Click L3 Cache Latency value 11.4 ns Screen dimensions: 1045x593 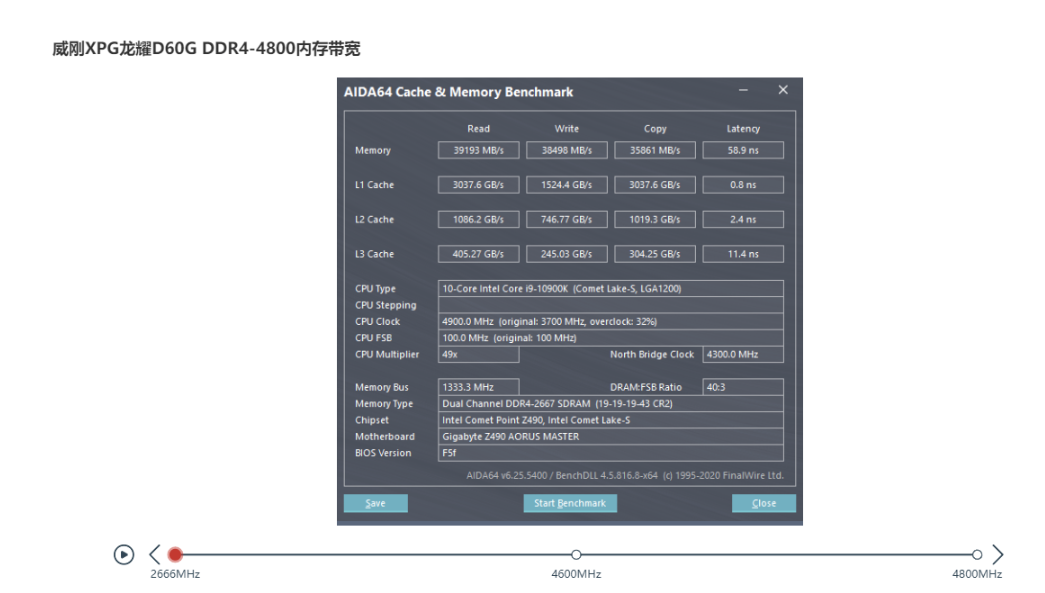[743, 254]
